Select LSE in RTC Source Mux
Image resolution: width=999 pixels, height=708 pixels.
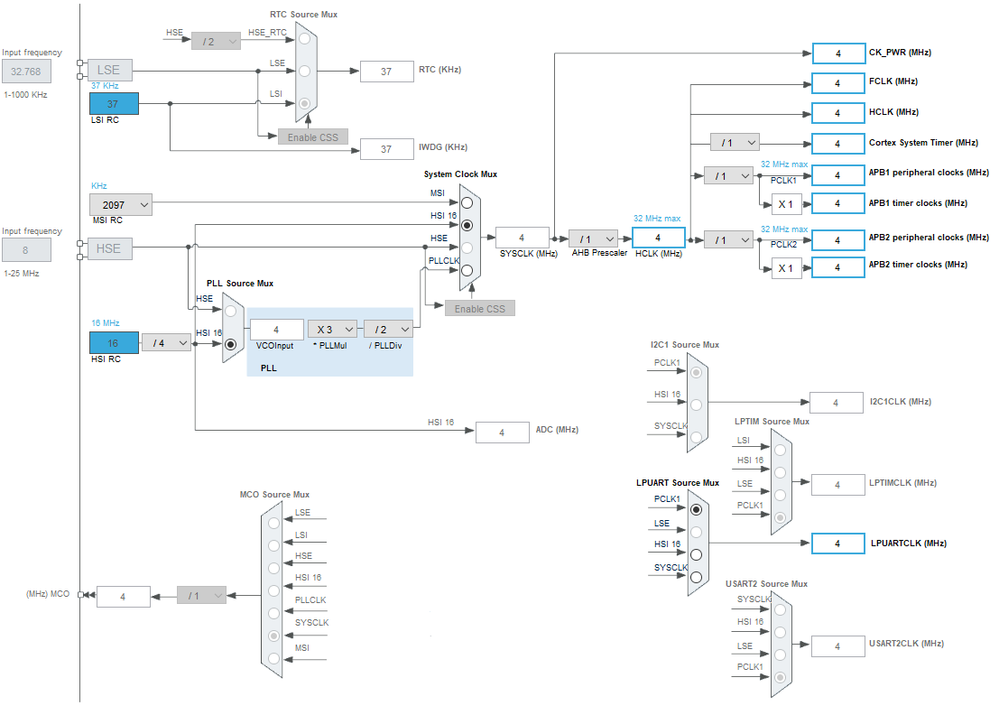point(305,71)
